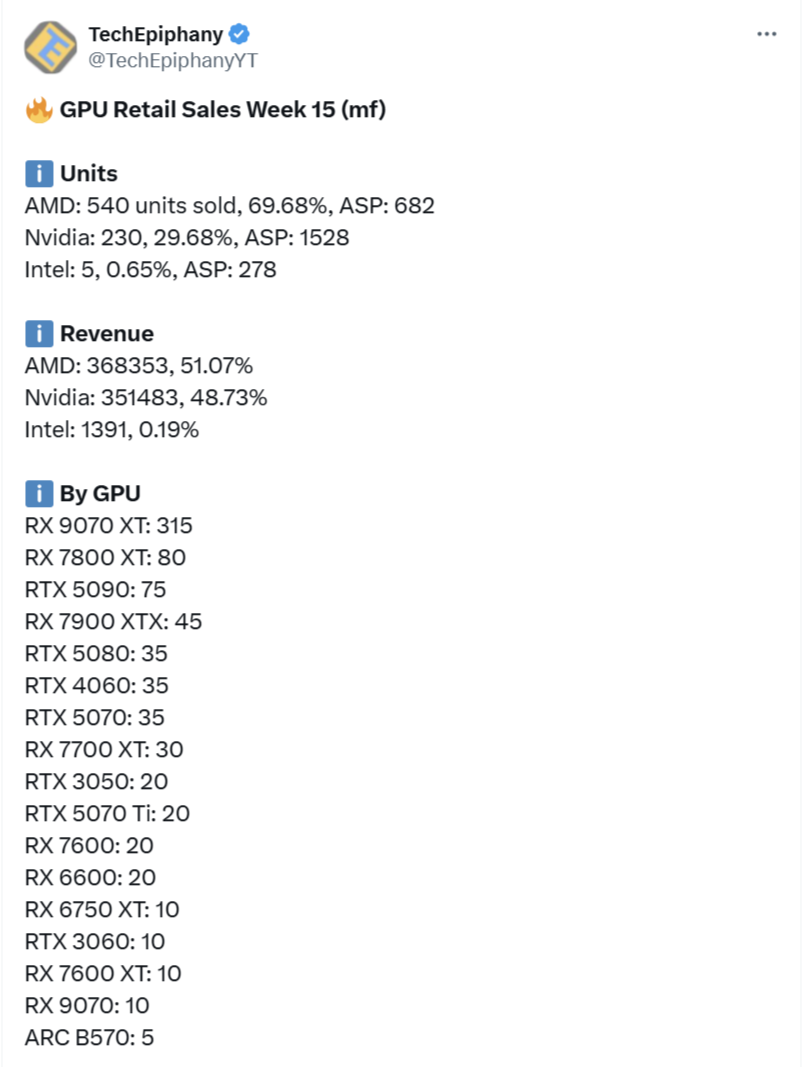Click the blue verified checkmark badge
The image size is (805, 1067).
(x=239, y=33)
